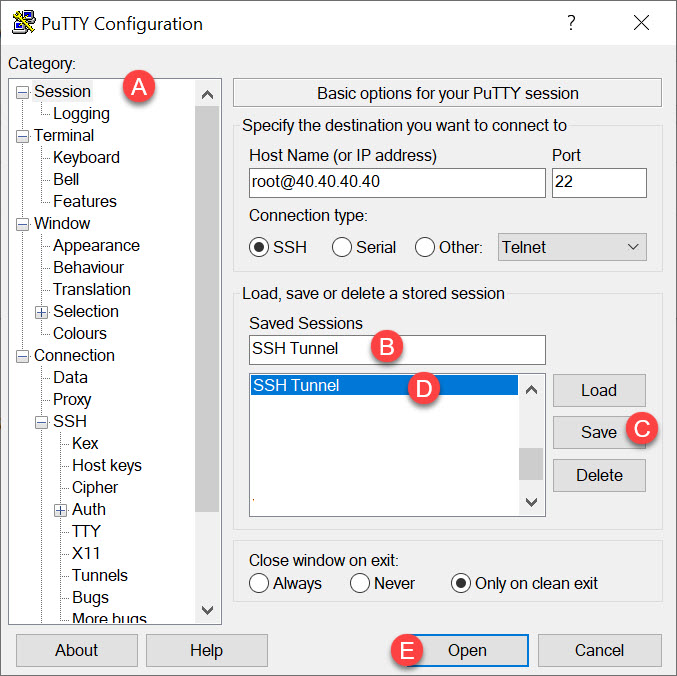Collapse the Terminal tree node

click(x=22, y=136)
